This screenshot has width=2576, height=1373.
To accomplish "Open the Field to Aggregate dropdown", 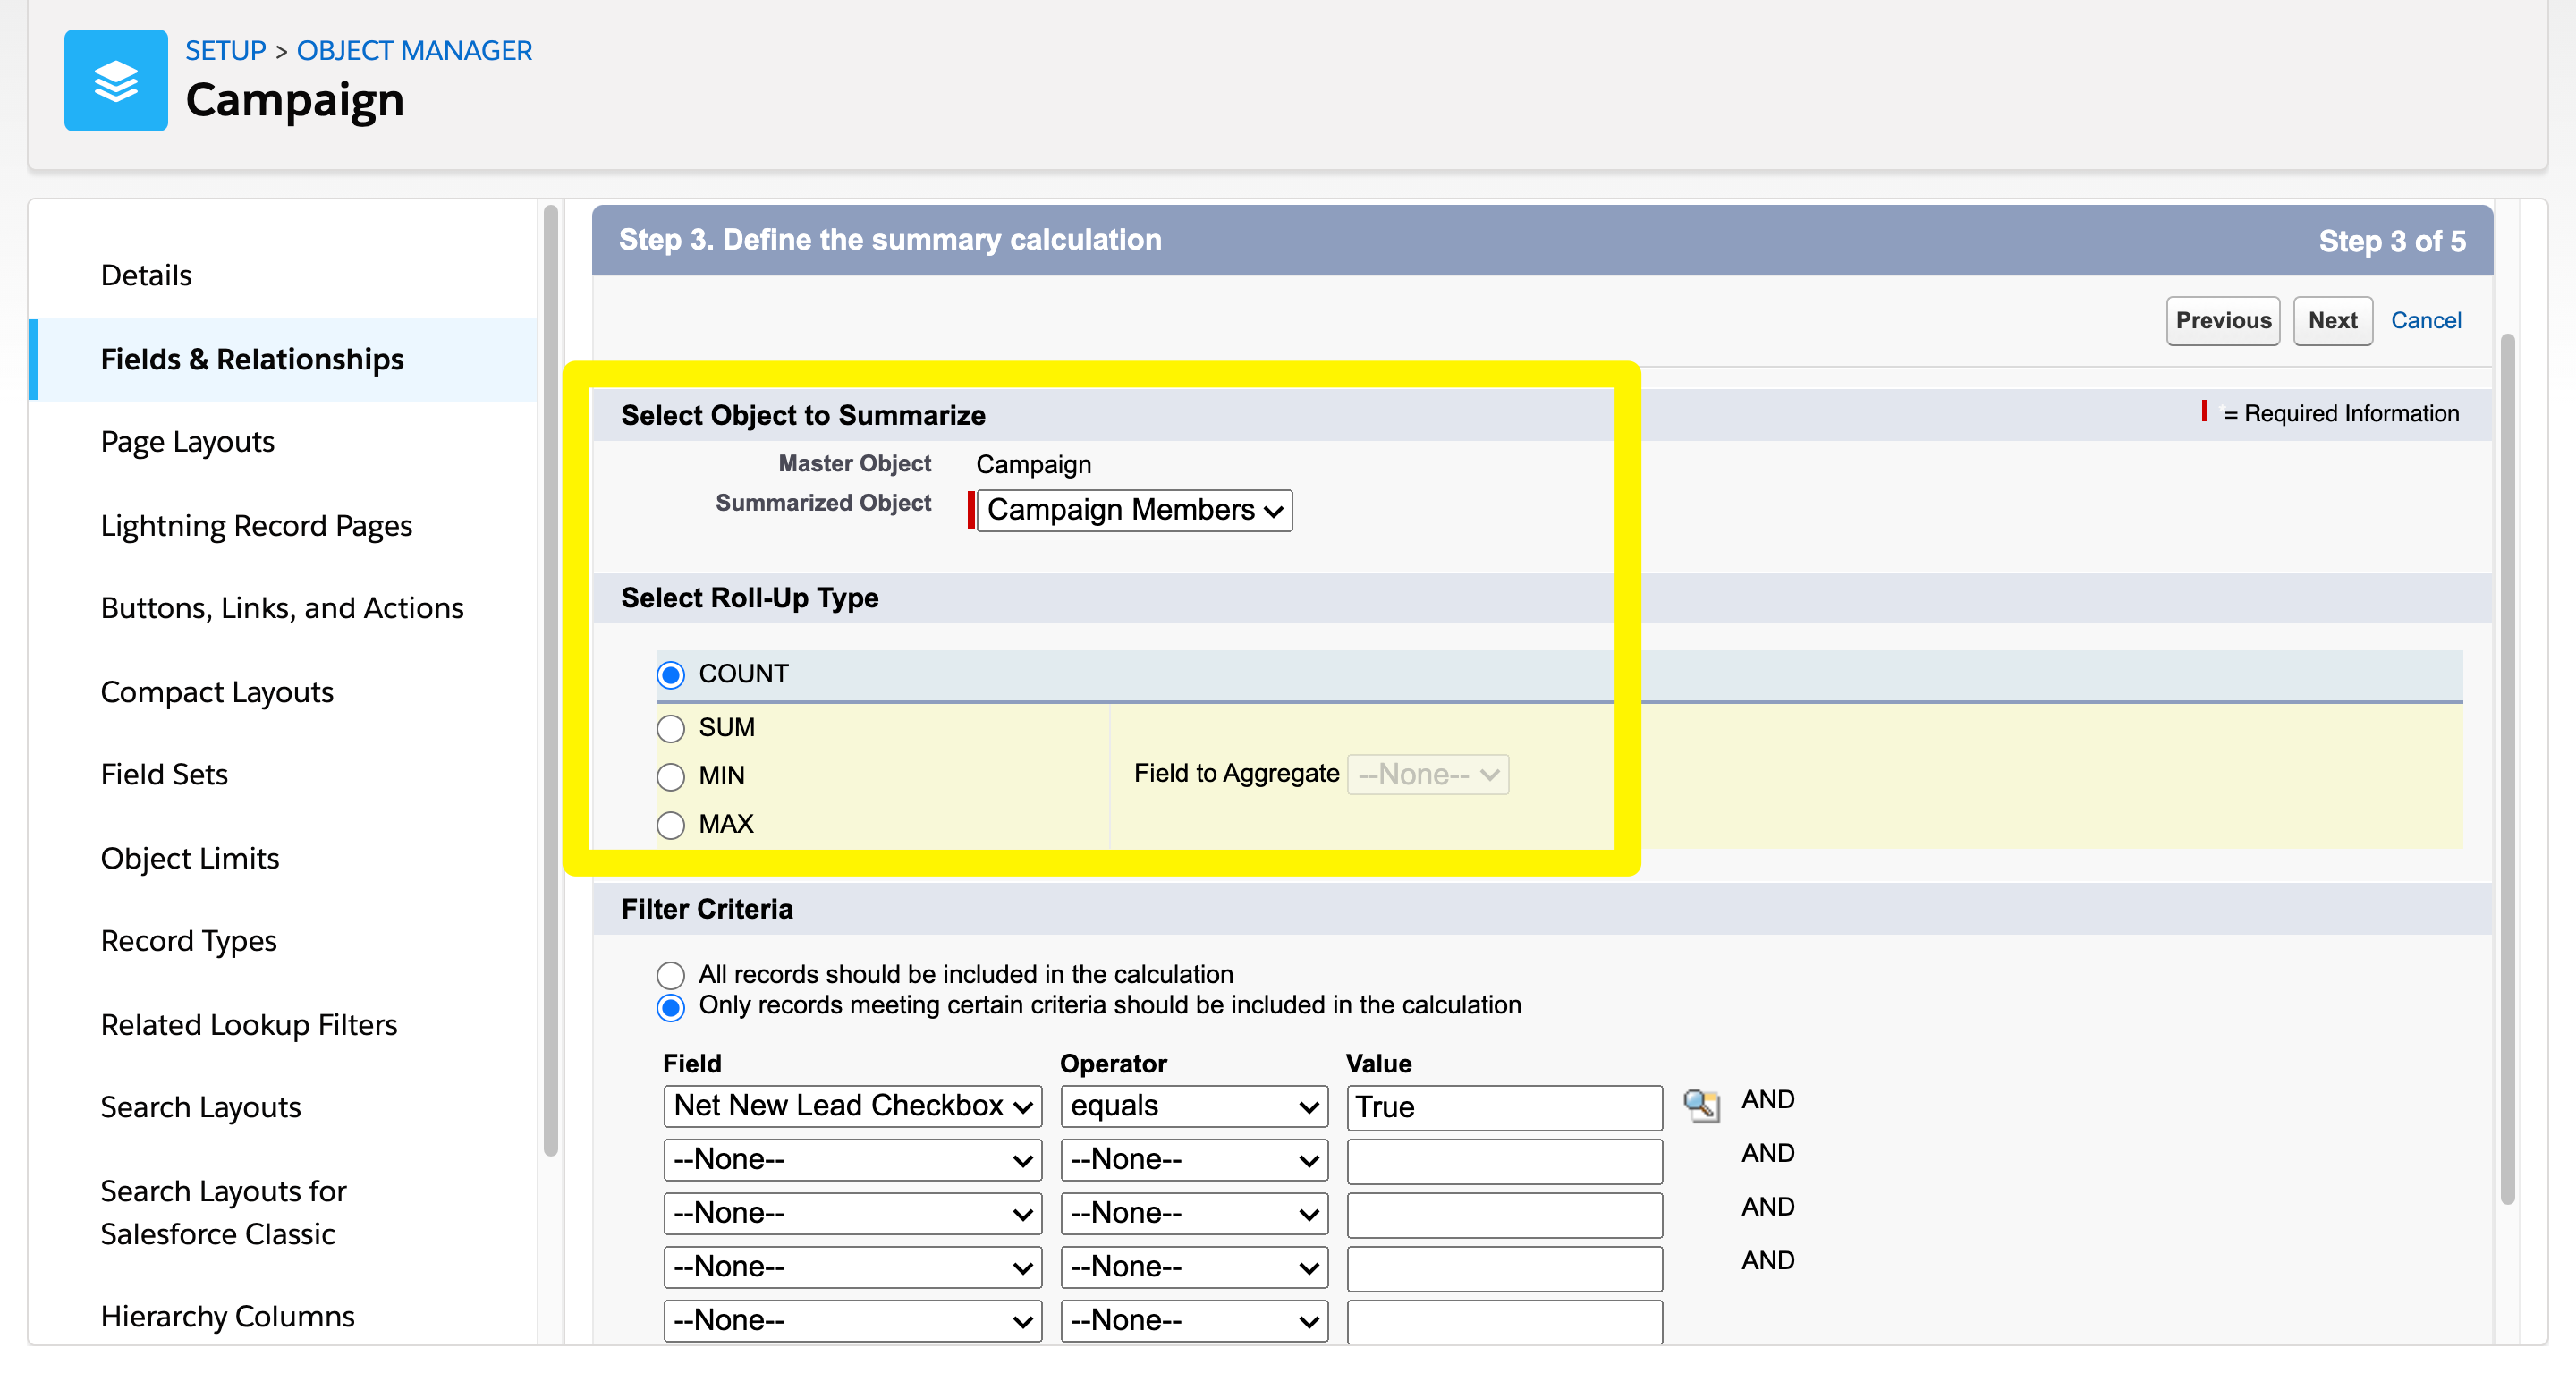I will (x=1427, y=773).
